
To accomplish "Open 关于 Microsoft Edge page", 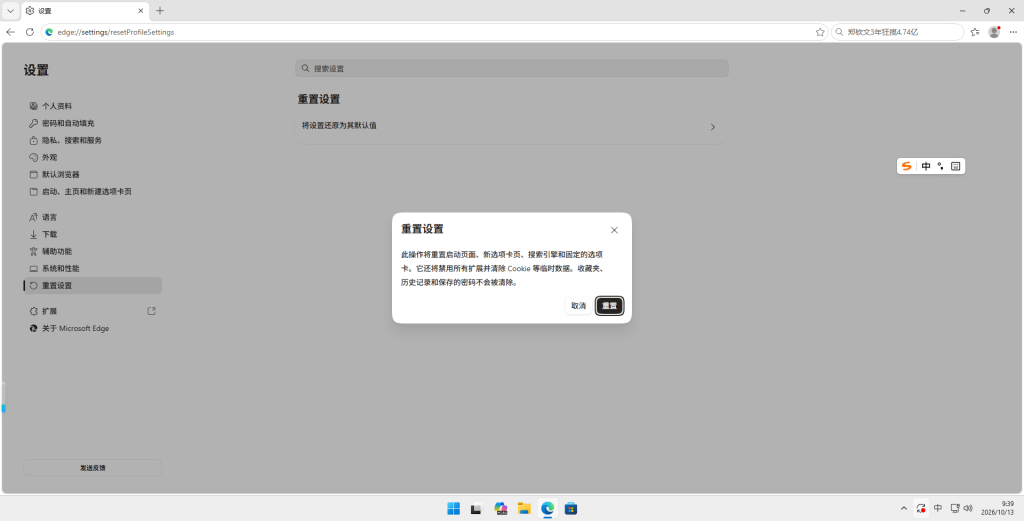I will [x=93, y=328].
